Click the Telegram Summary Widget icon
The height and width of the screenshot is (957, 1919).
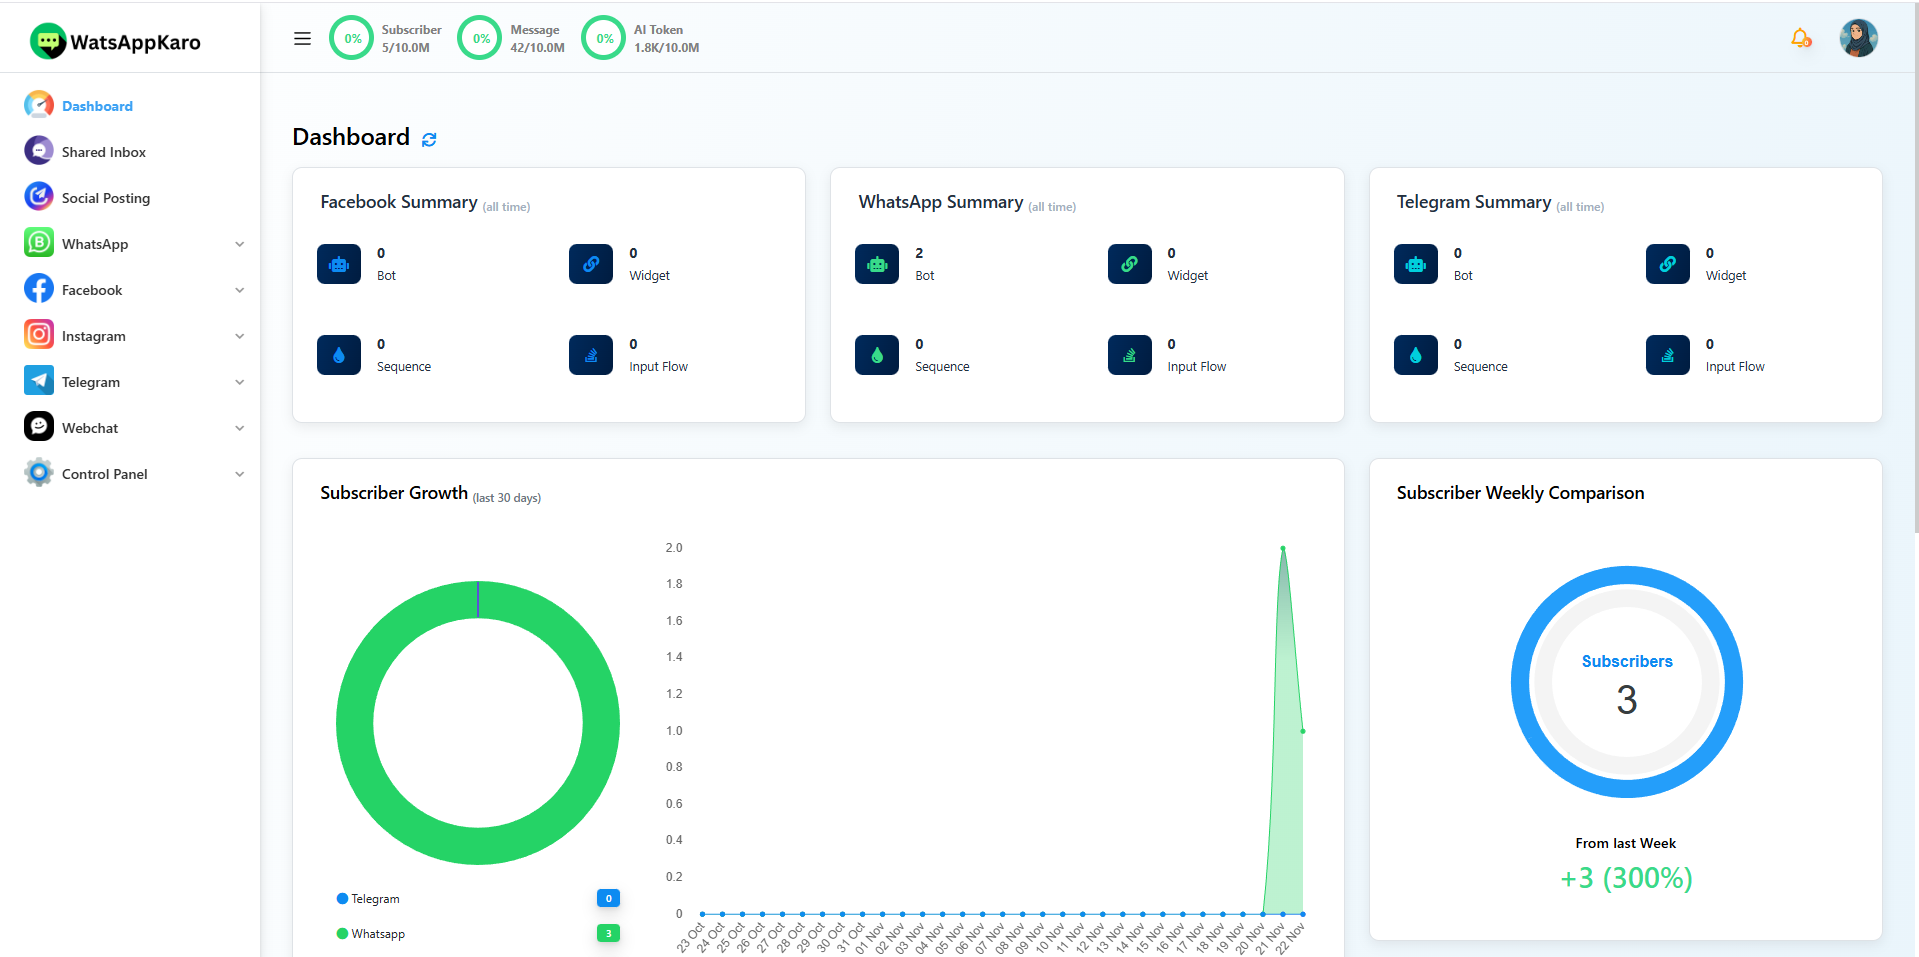[1668, 264]
